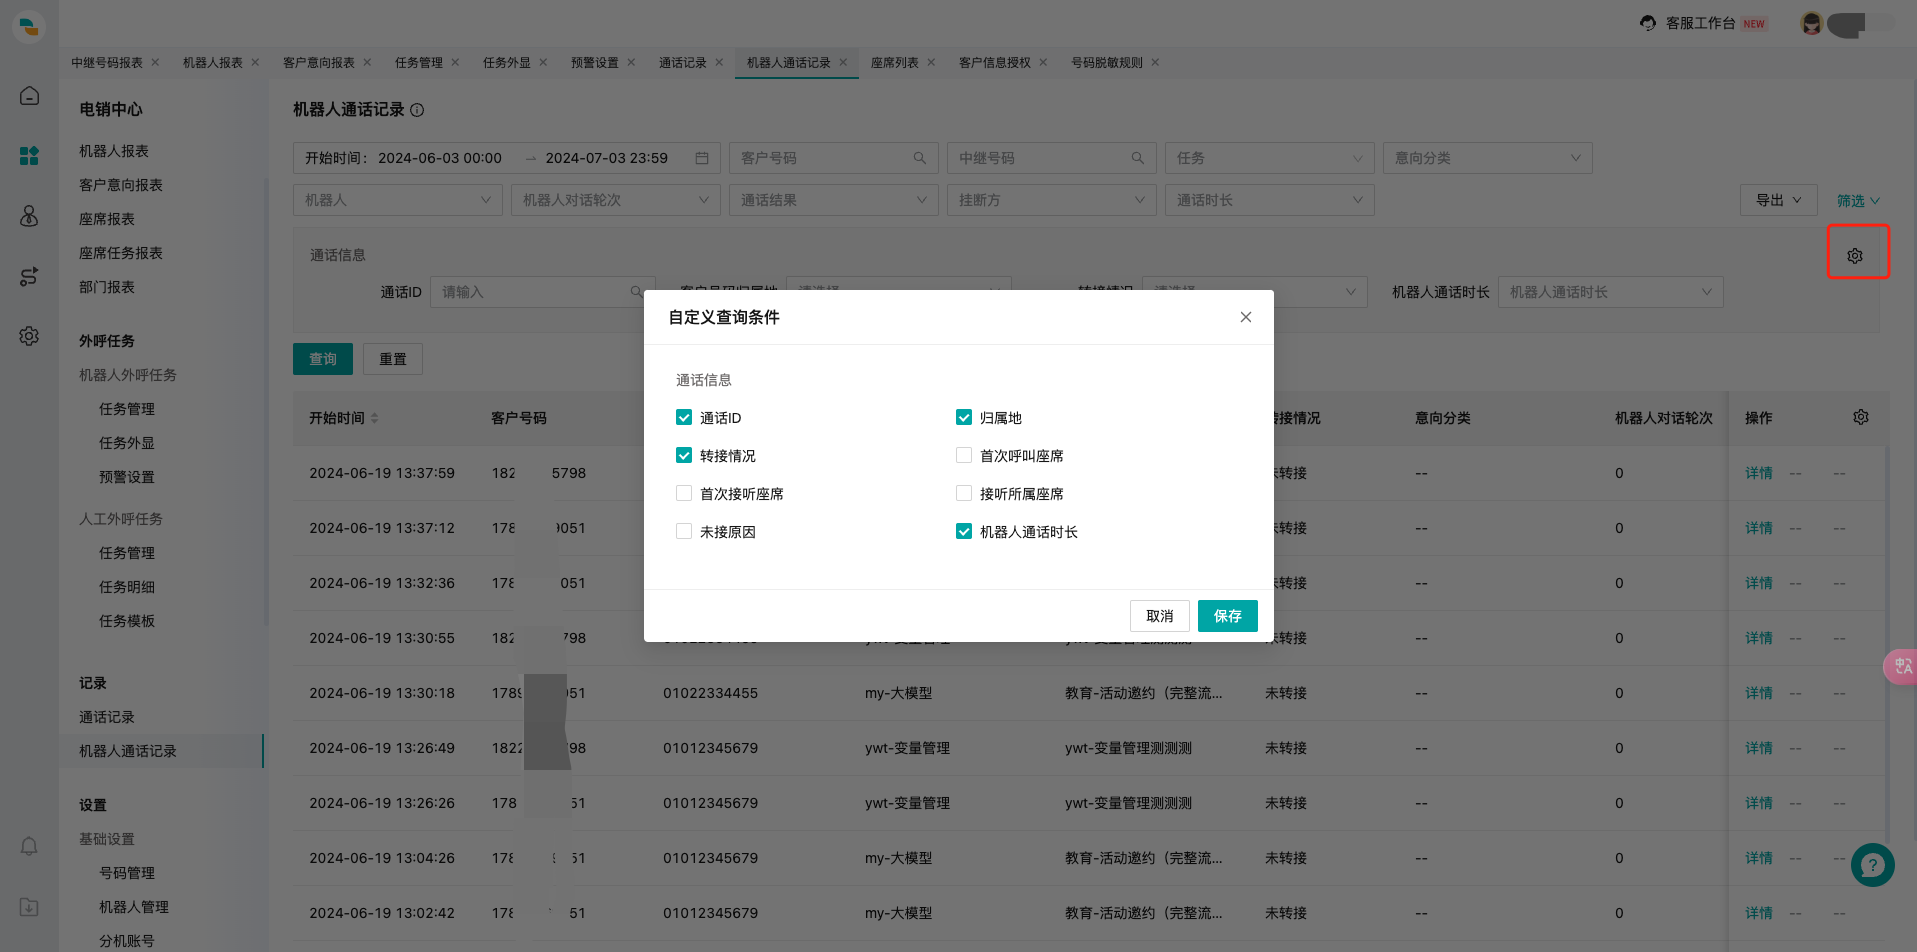This screenshot has width=1917, height=952.
Task: Open the 任务 dropdown filter
Action: tap(1270, 158)
